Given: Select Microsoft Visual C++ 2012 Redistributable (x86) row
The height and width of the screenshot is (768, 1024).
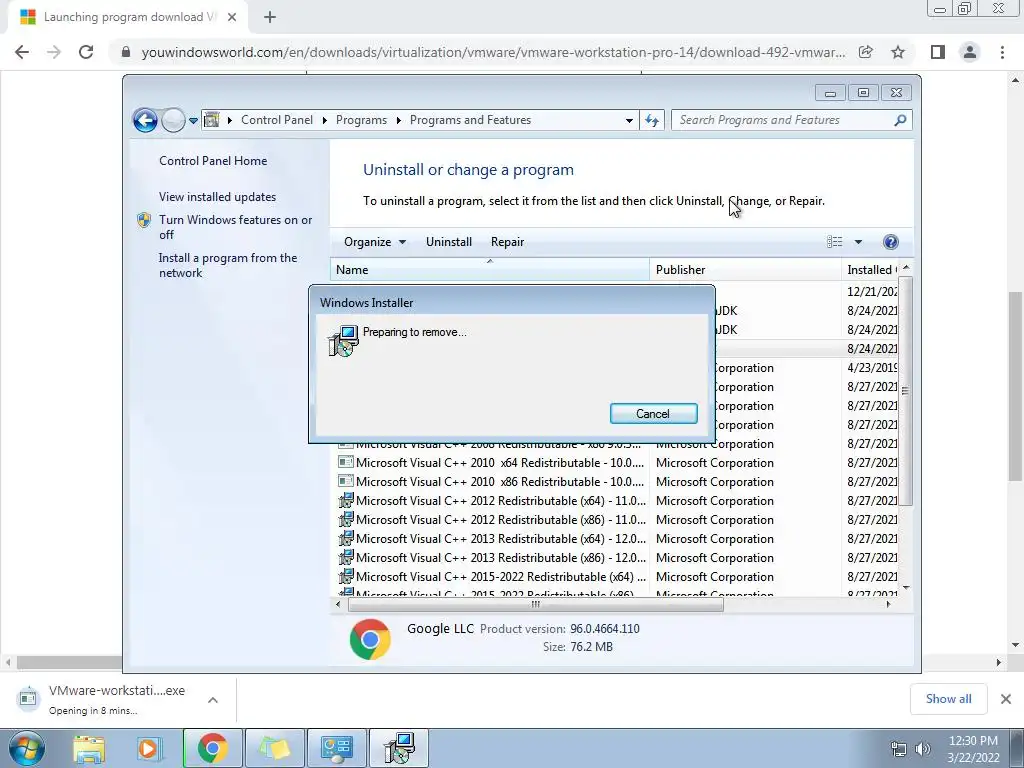Looking at the screenshot, I should pyautogui.click(x=617, y=519).
